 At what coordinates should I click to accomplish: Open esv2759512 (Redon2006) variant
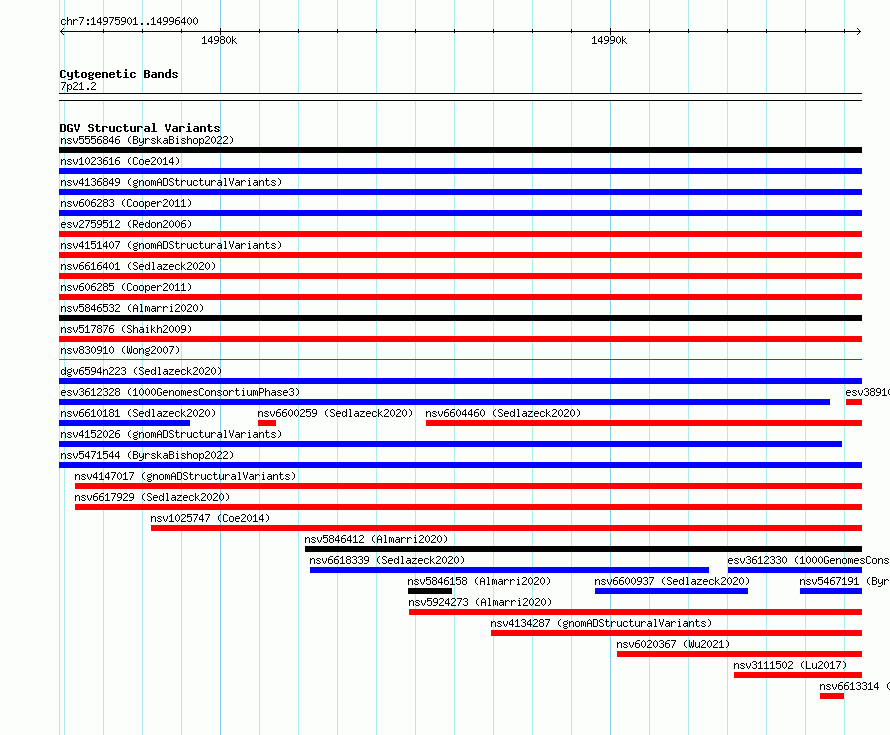coord(126,224)
